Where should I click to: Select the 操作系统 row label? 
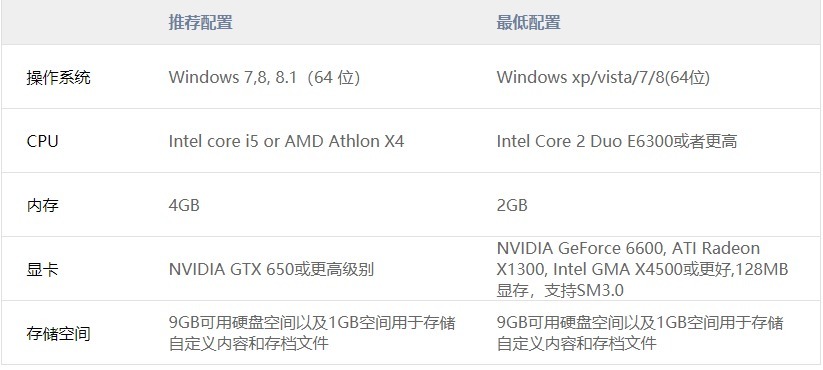[59, 77]
